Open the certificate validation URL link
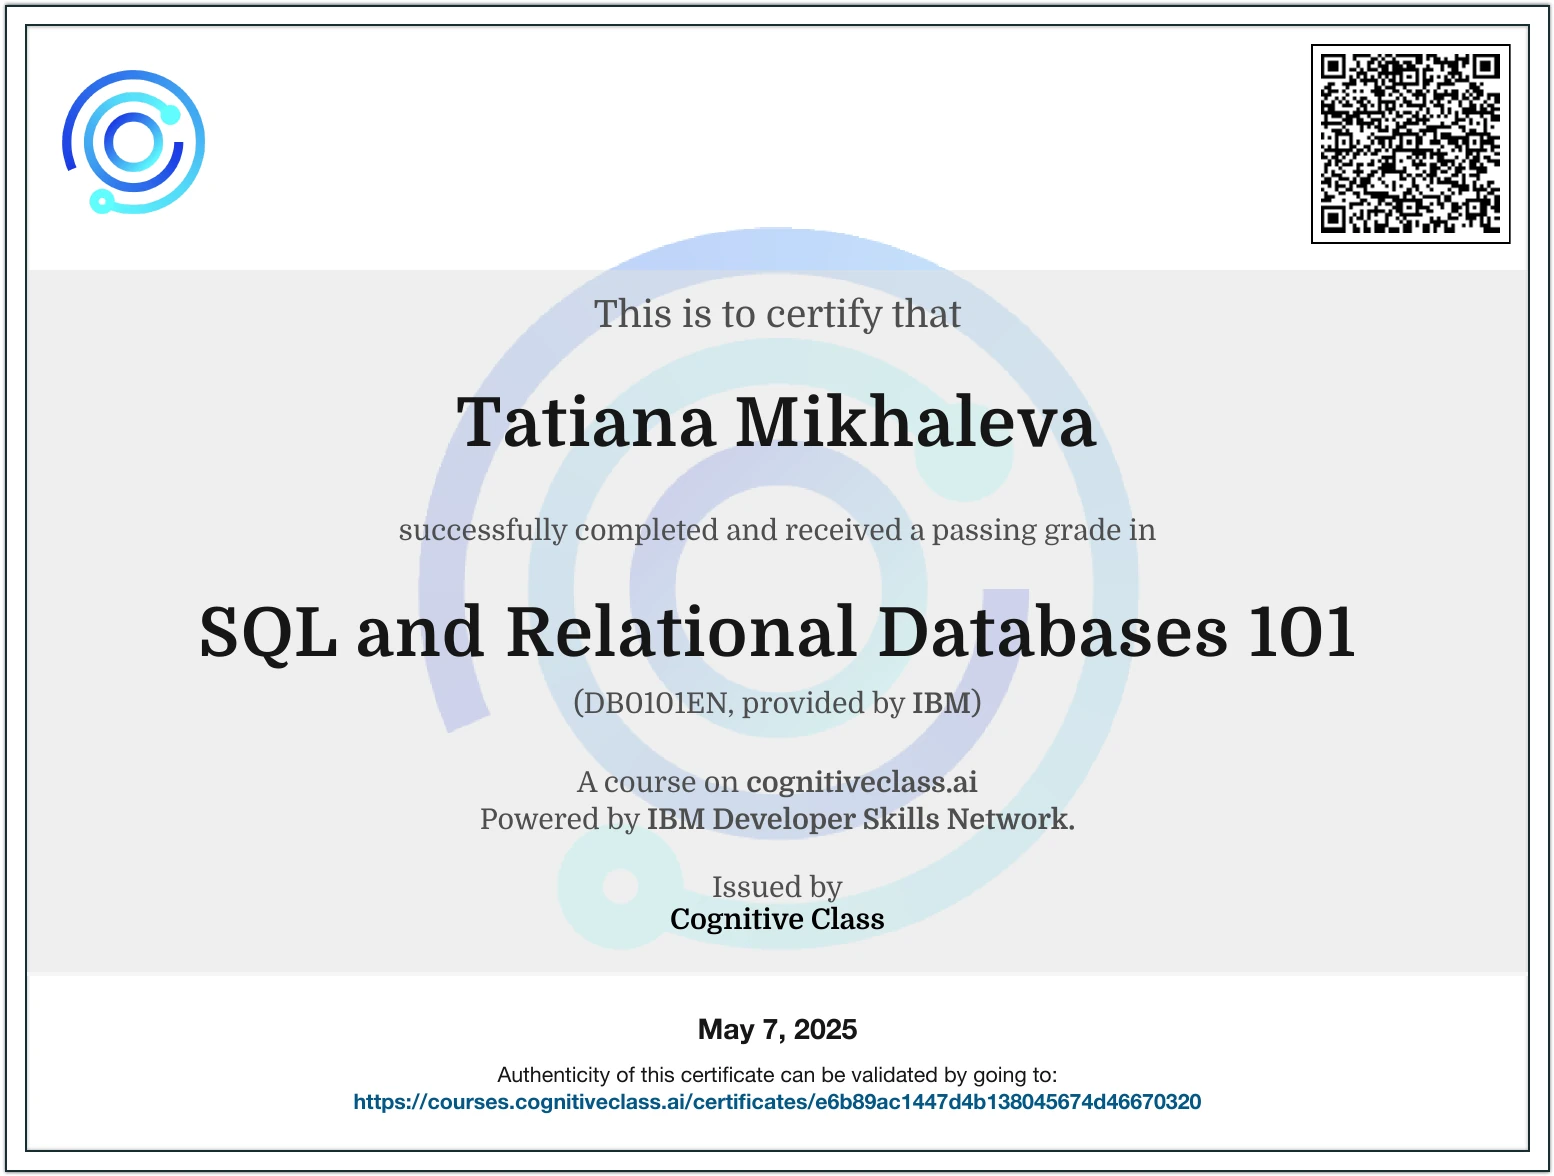1554x1176 pixels. 778,1102
